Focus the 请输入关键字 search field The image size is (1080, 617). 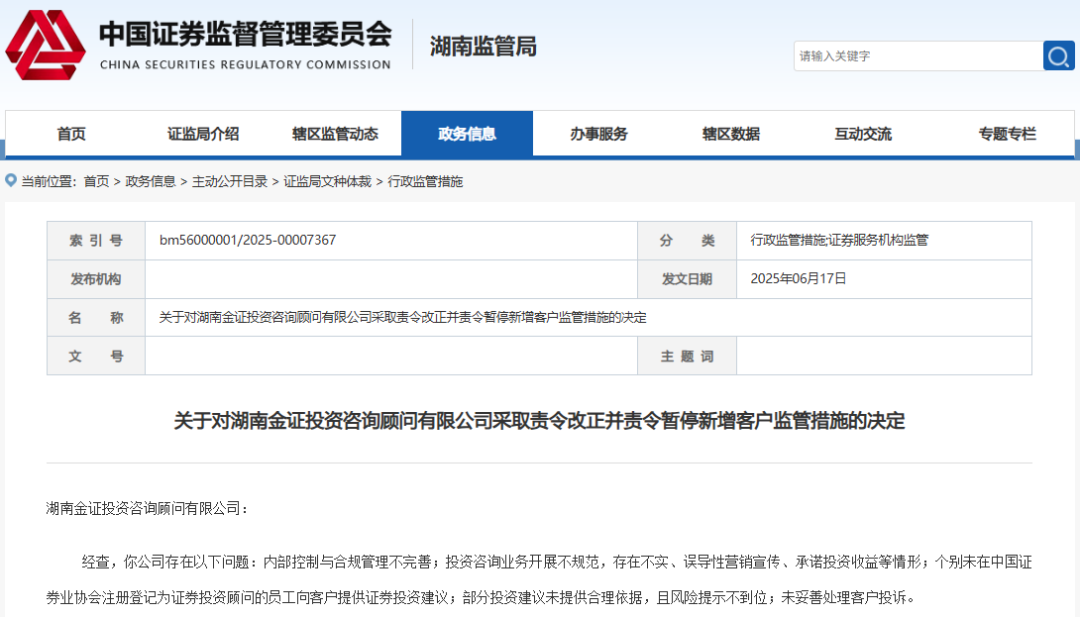click(918, 56)
